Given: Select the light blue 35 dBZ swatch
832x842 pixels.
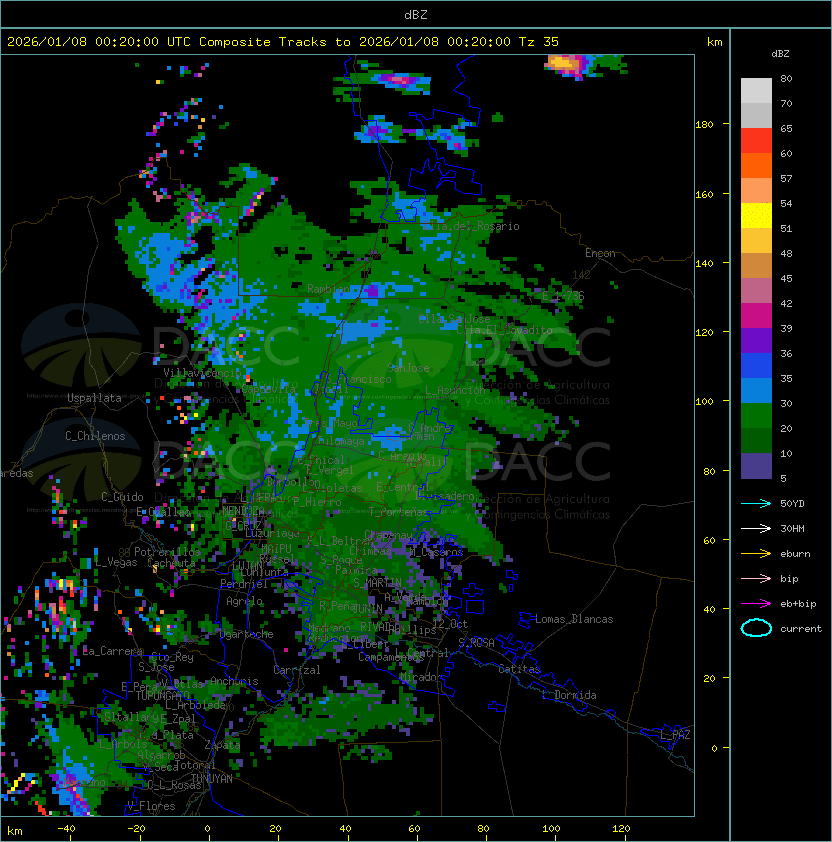Looking at the screenshot, I should click(x=756, y=390).
